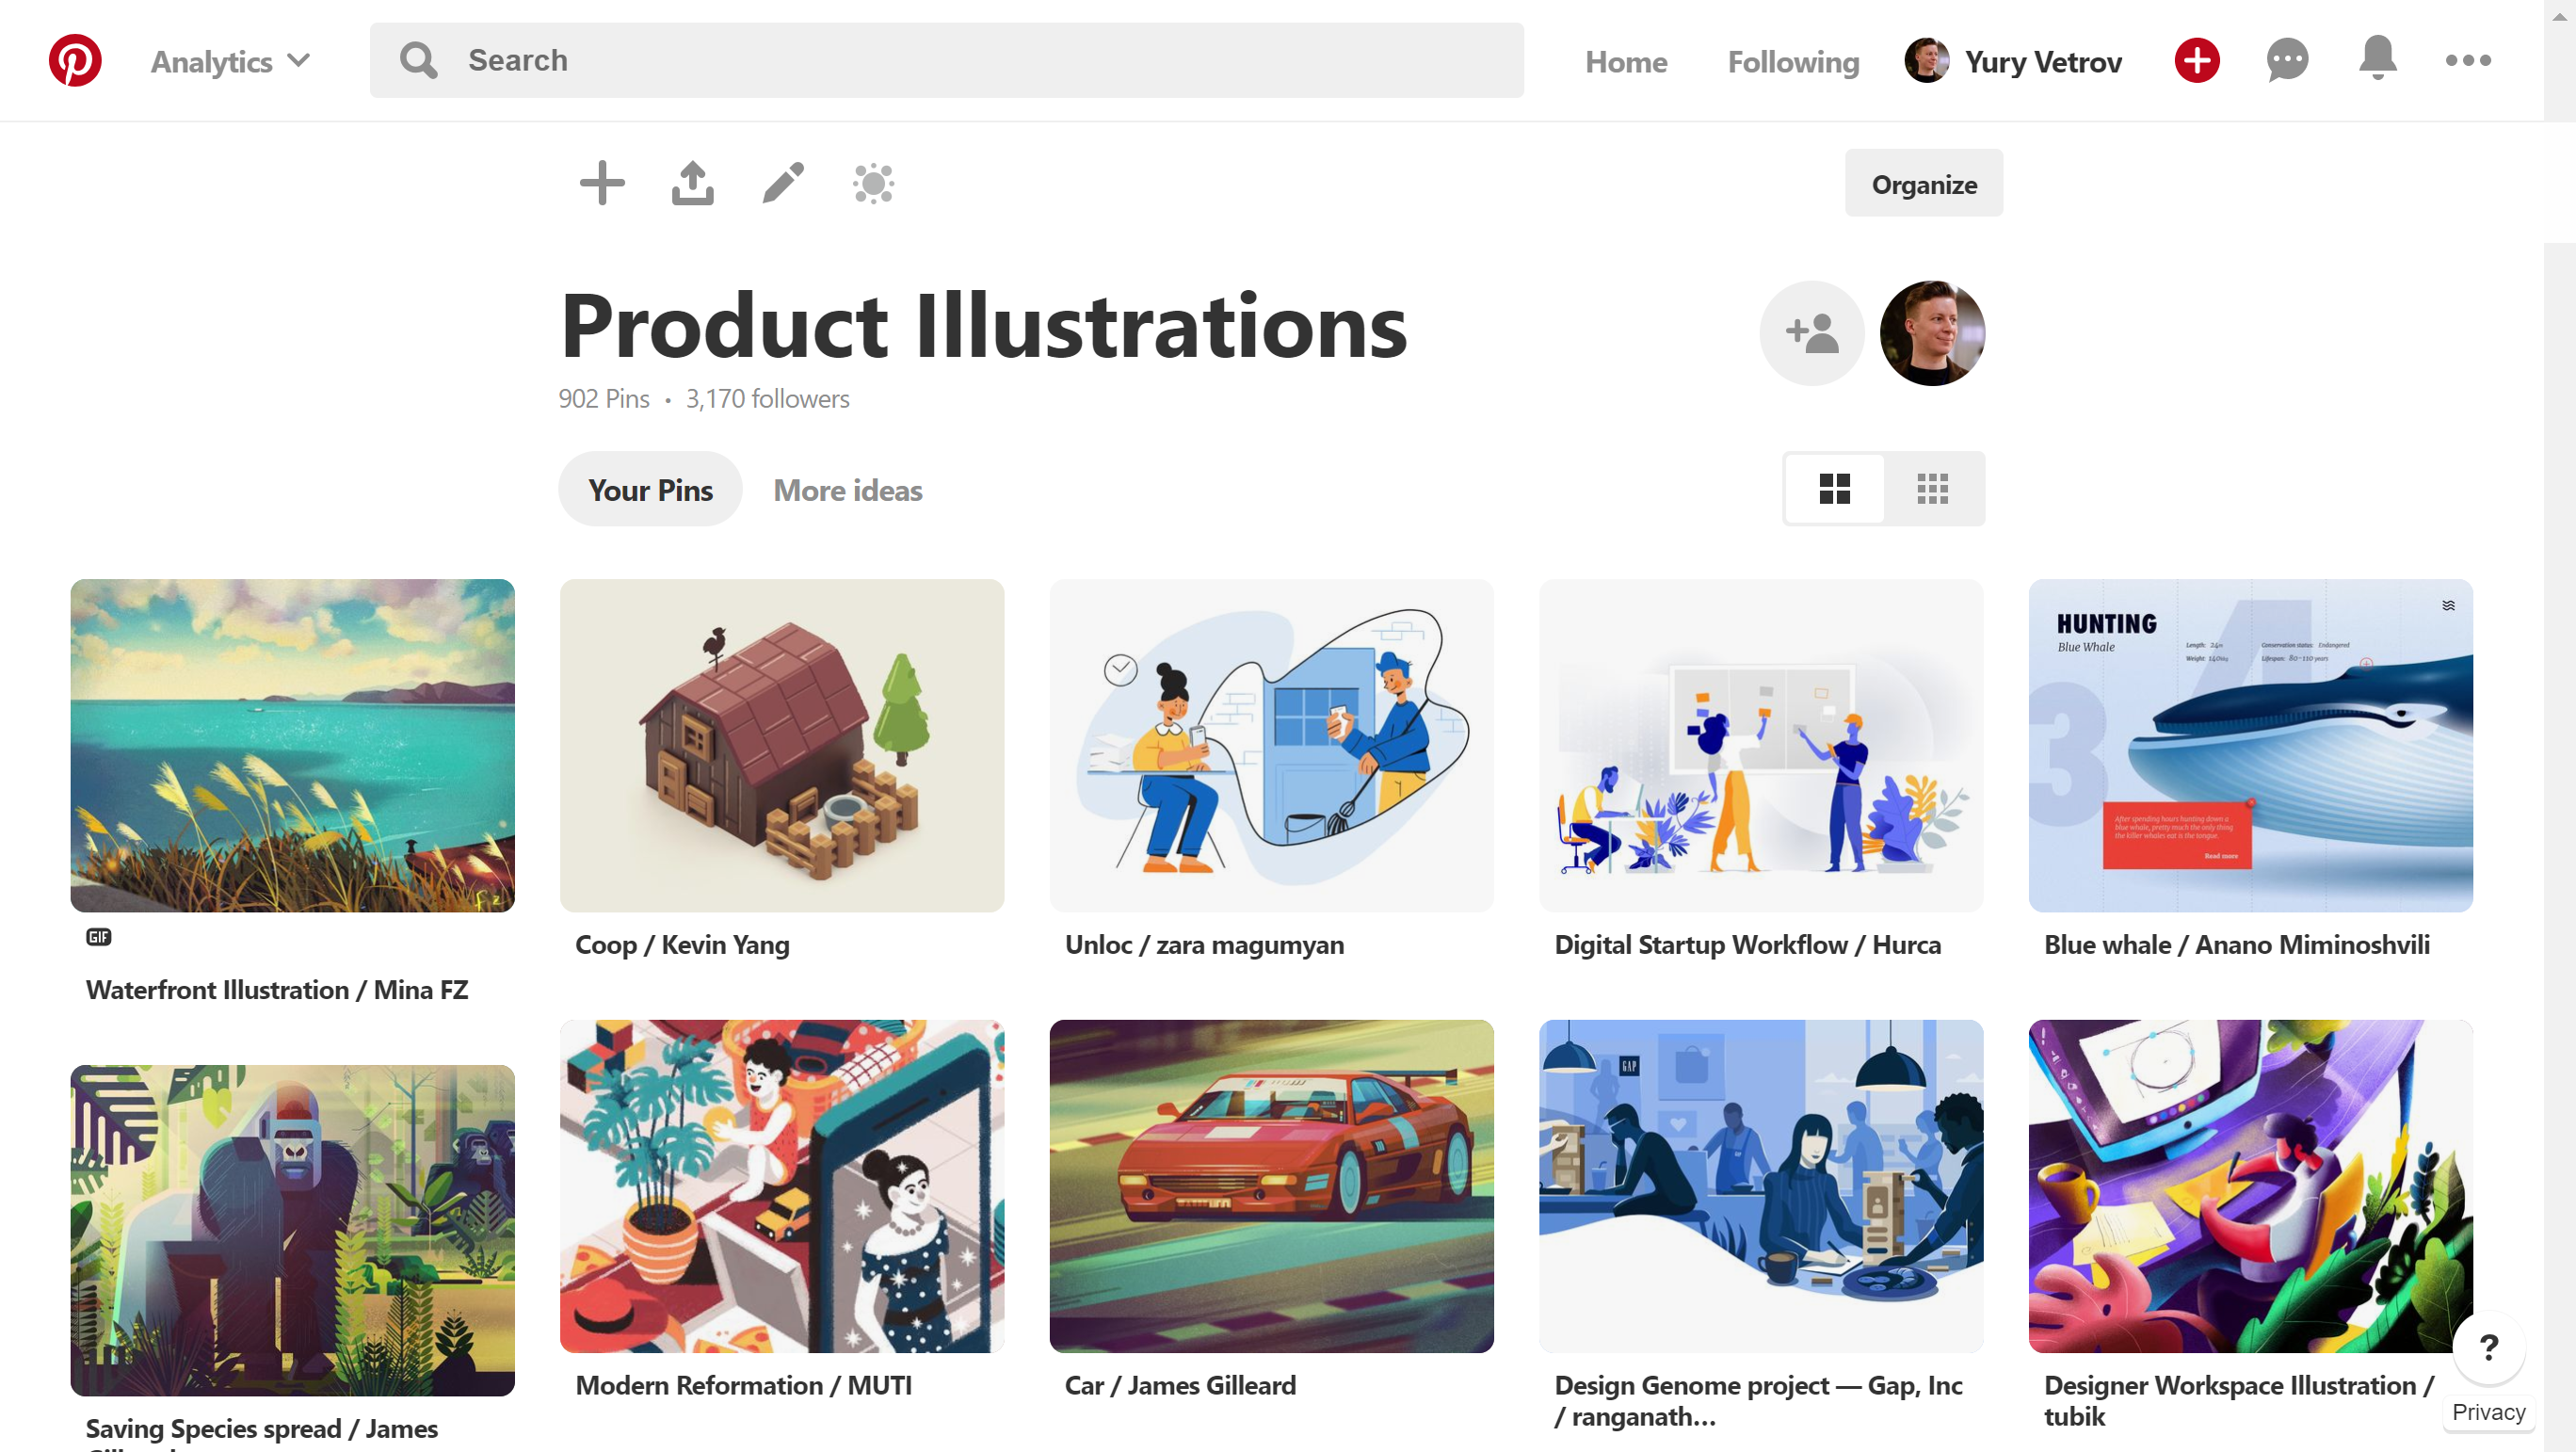The height and width of the screenshot is (1452, 2576).
Task: Click the sunburst board insights icon
Action: click(x=873, y=183)
